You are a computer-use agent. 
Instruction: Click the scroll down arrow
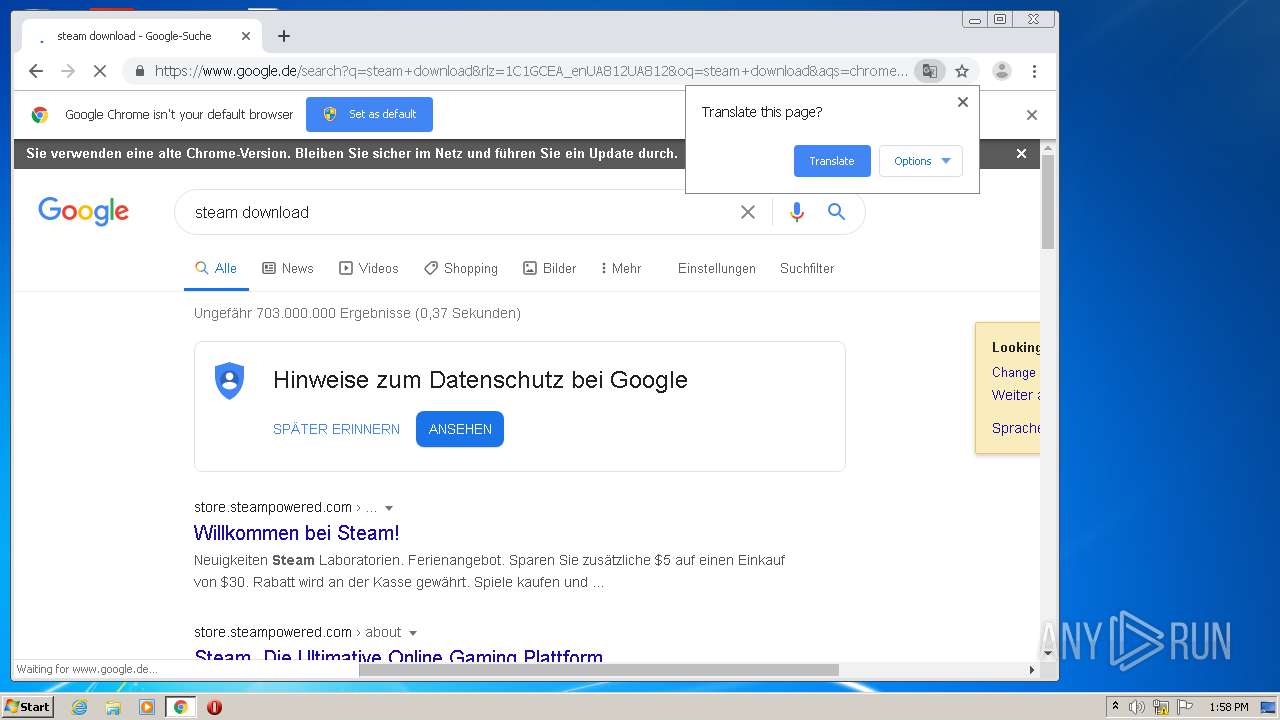tap(1048, 653)
